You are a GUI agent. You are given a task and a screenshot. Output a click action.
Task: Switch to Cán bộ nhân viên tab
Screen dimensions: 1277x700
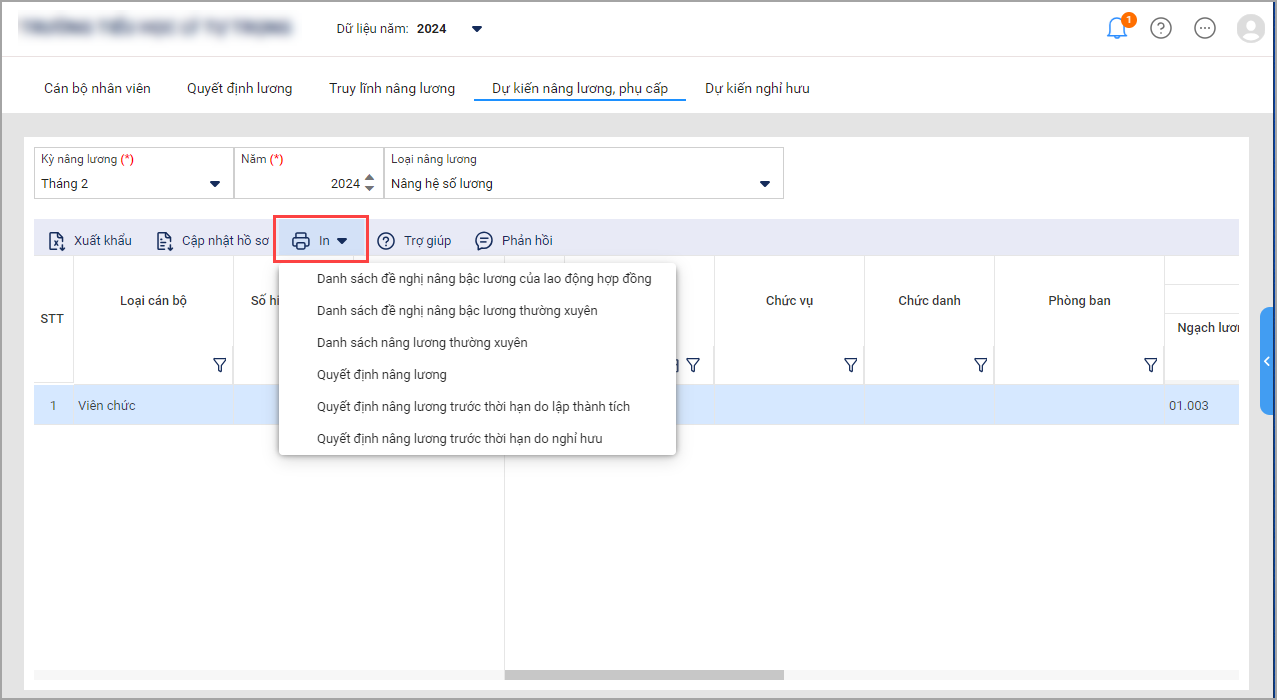pos(97,88)
